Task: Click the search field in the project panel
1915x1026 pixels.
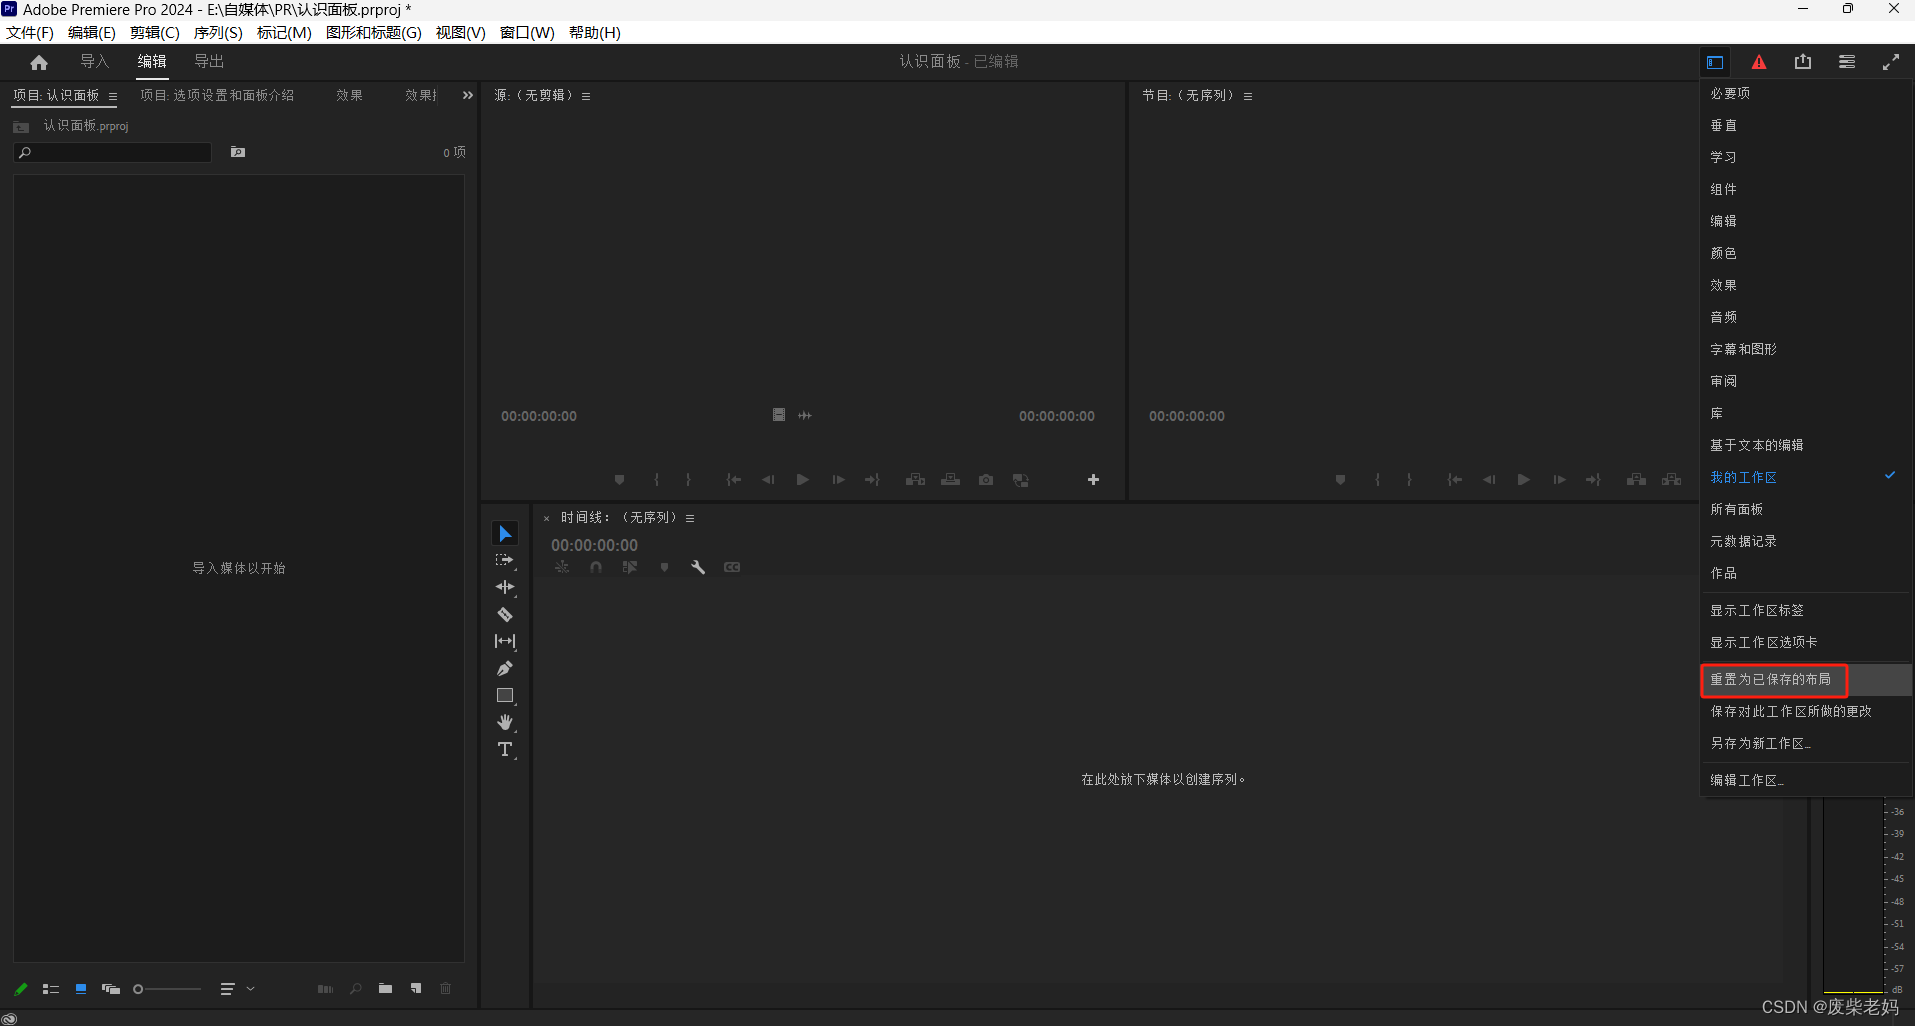Action: point(113,152)
